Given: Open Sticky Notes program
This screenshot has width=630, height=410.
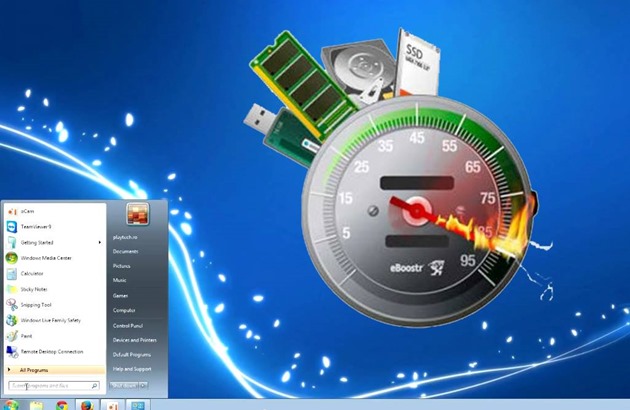Looking at the screenshot, I should pyautogui.click(x=33, y=289).
